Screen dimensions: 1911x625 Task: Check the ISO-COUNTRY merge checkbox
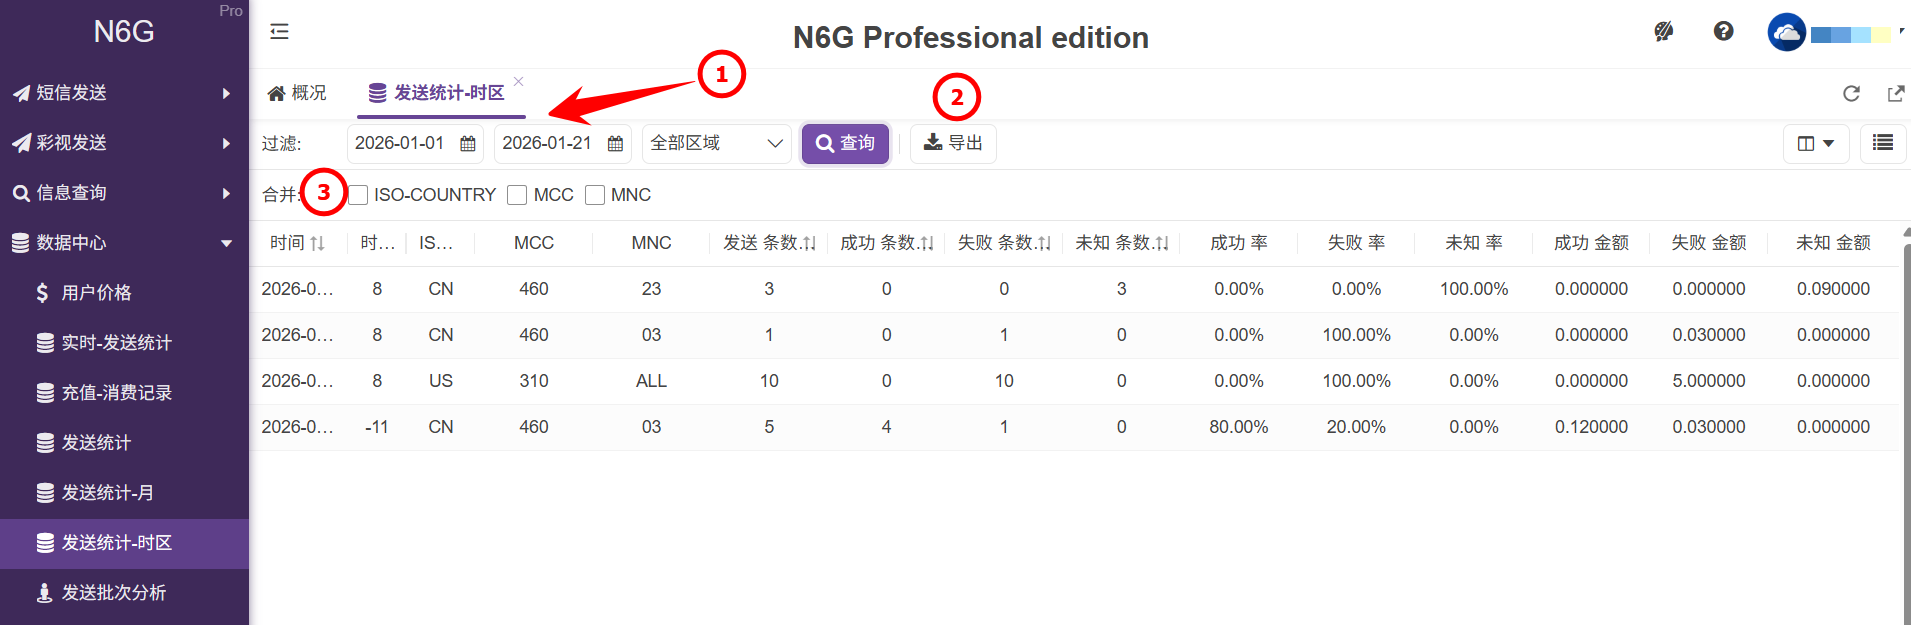pyautogui.click(x=358, y=195)
